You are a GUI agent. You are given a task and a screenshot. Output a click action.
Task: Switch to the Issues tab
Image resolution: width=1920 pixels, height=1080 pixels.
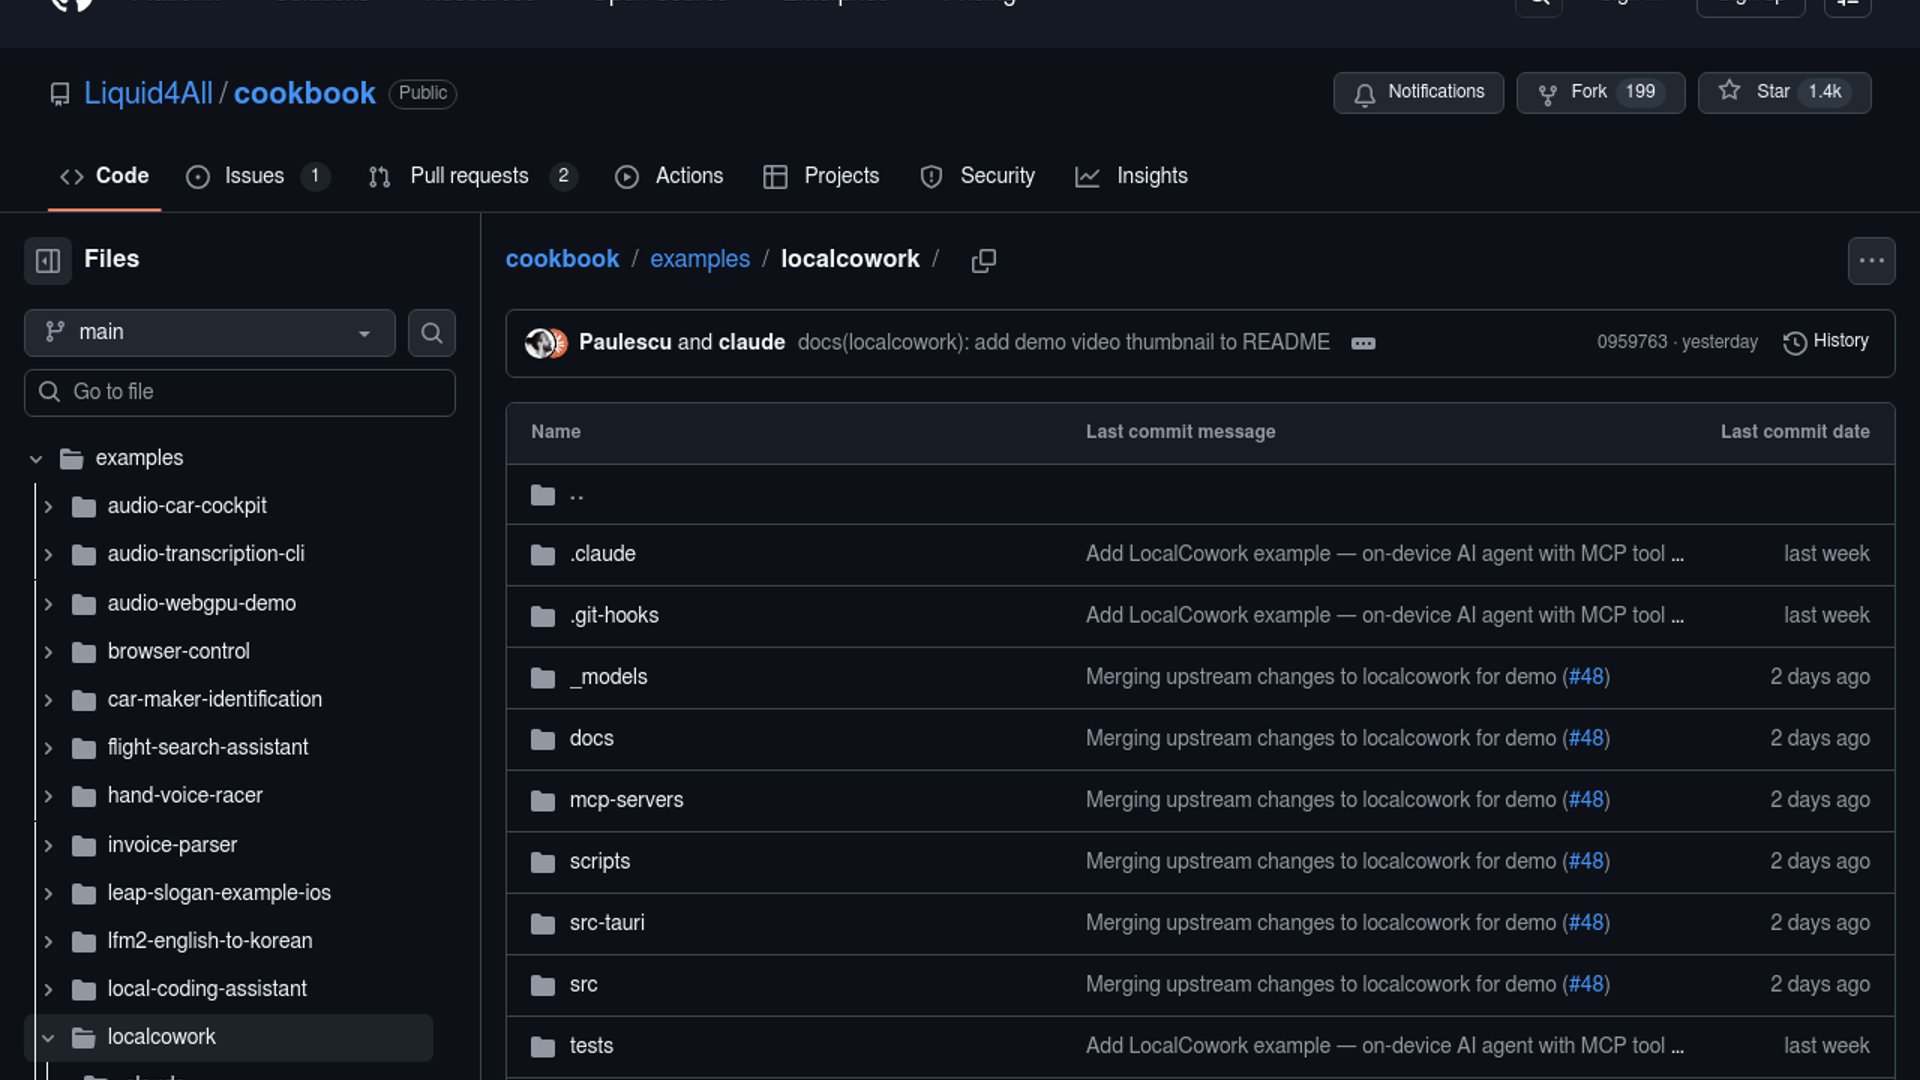254,176
